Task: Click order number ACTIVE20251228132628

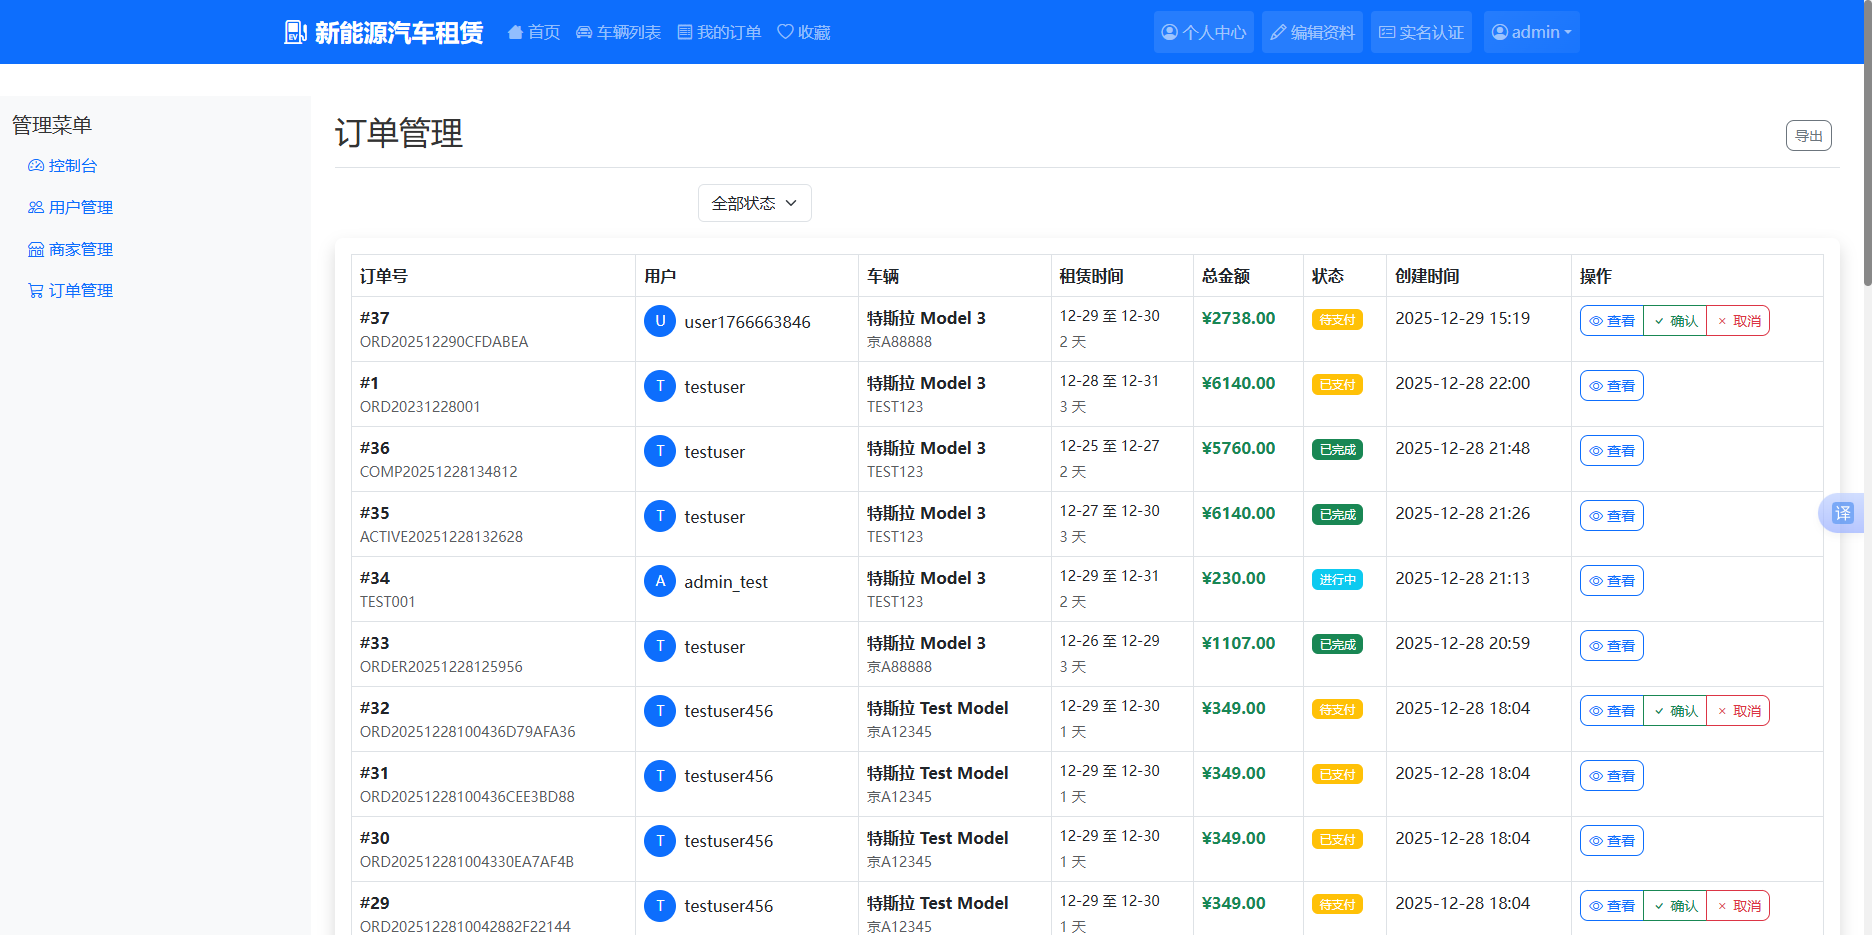Action: pos(441,537)
